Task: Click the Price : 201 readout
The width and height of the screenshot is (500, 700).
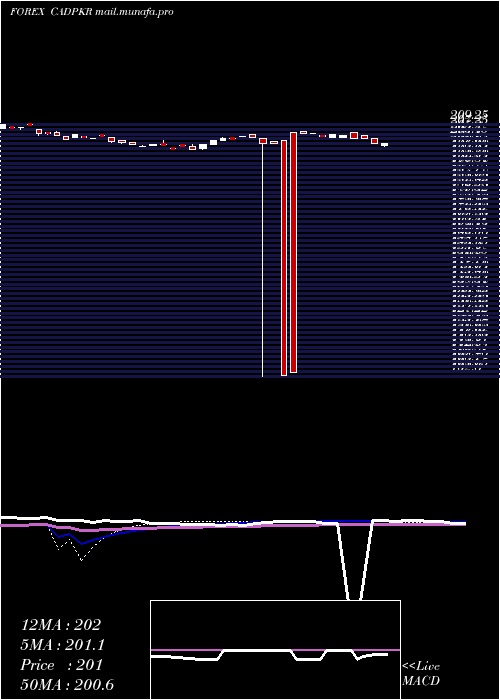Action: pos(62,665)
